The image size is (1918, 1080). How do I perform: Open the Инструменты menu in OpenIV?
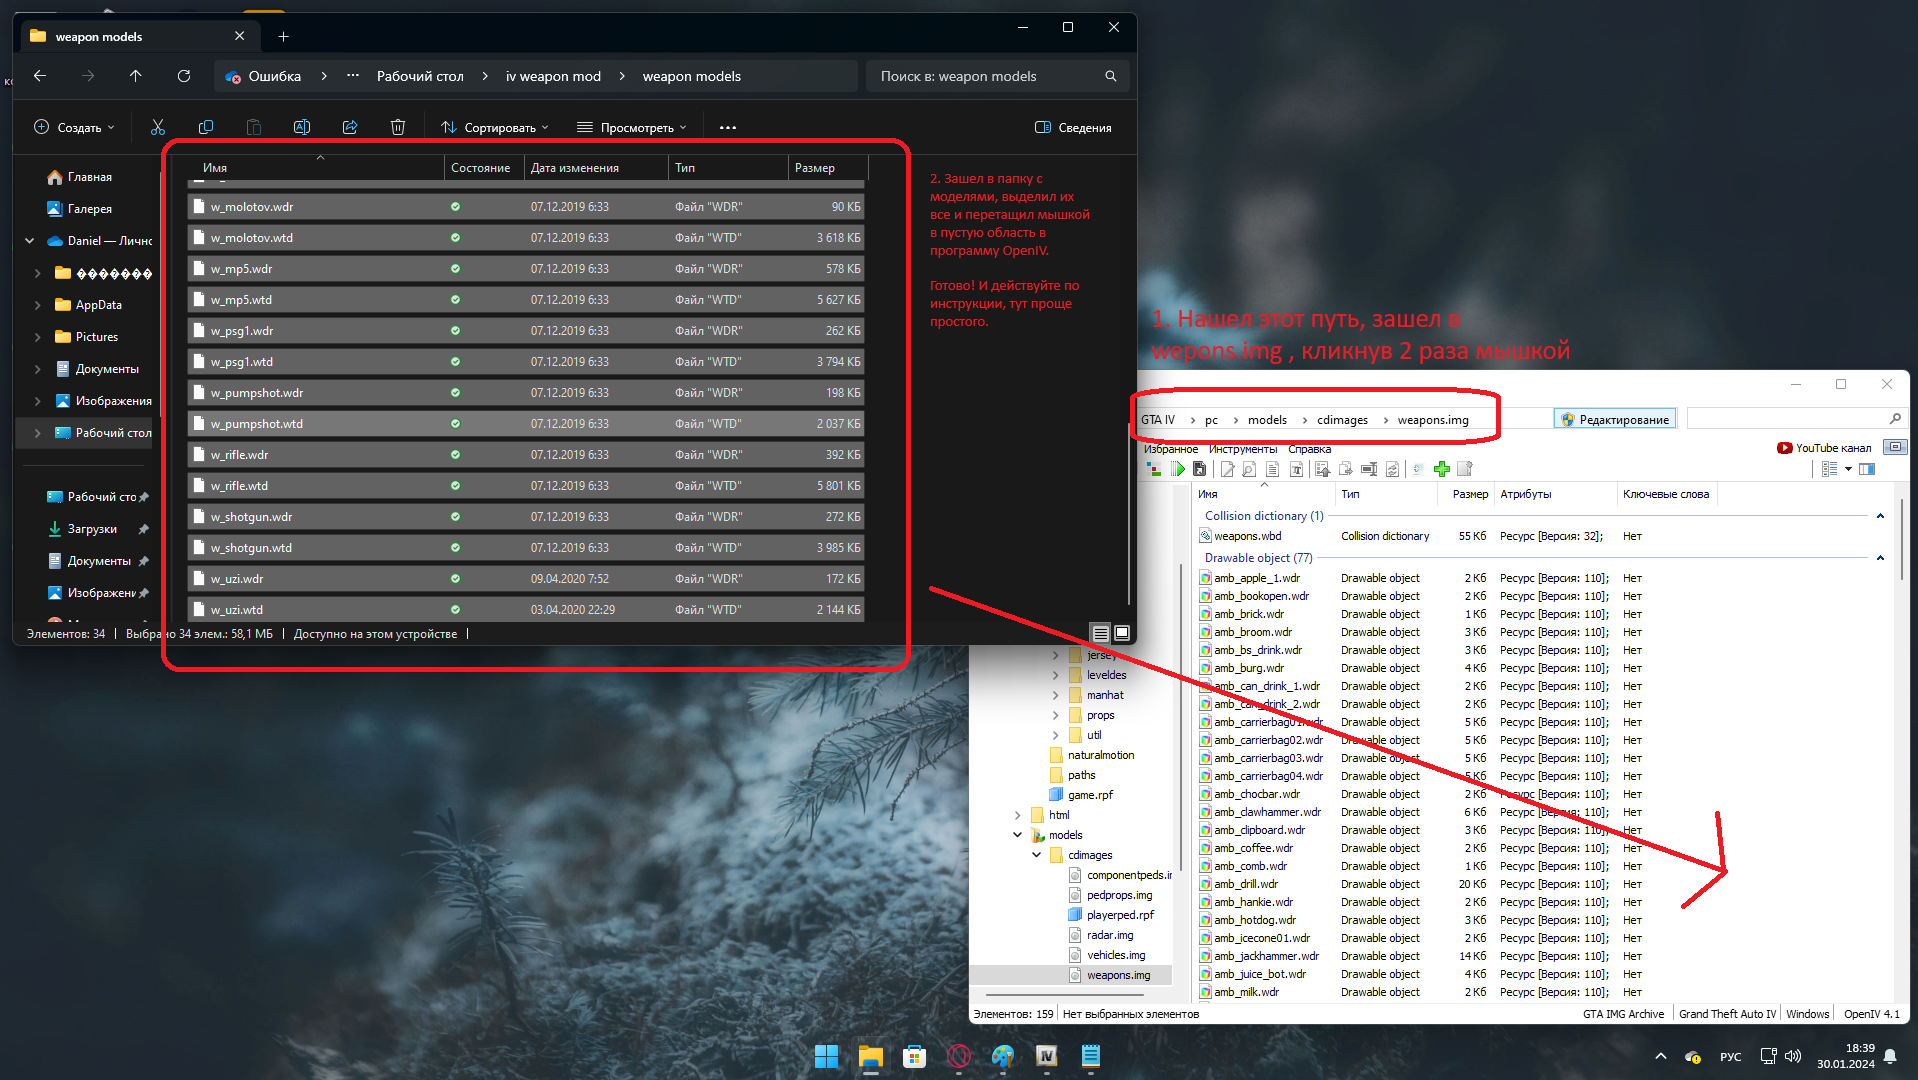coord(1243,449)
